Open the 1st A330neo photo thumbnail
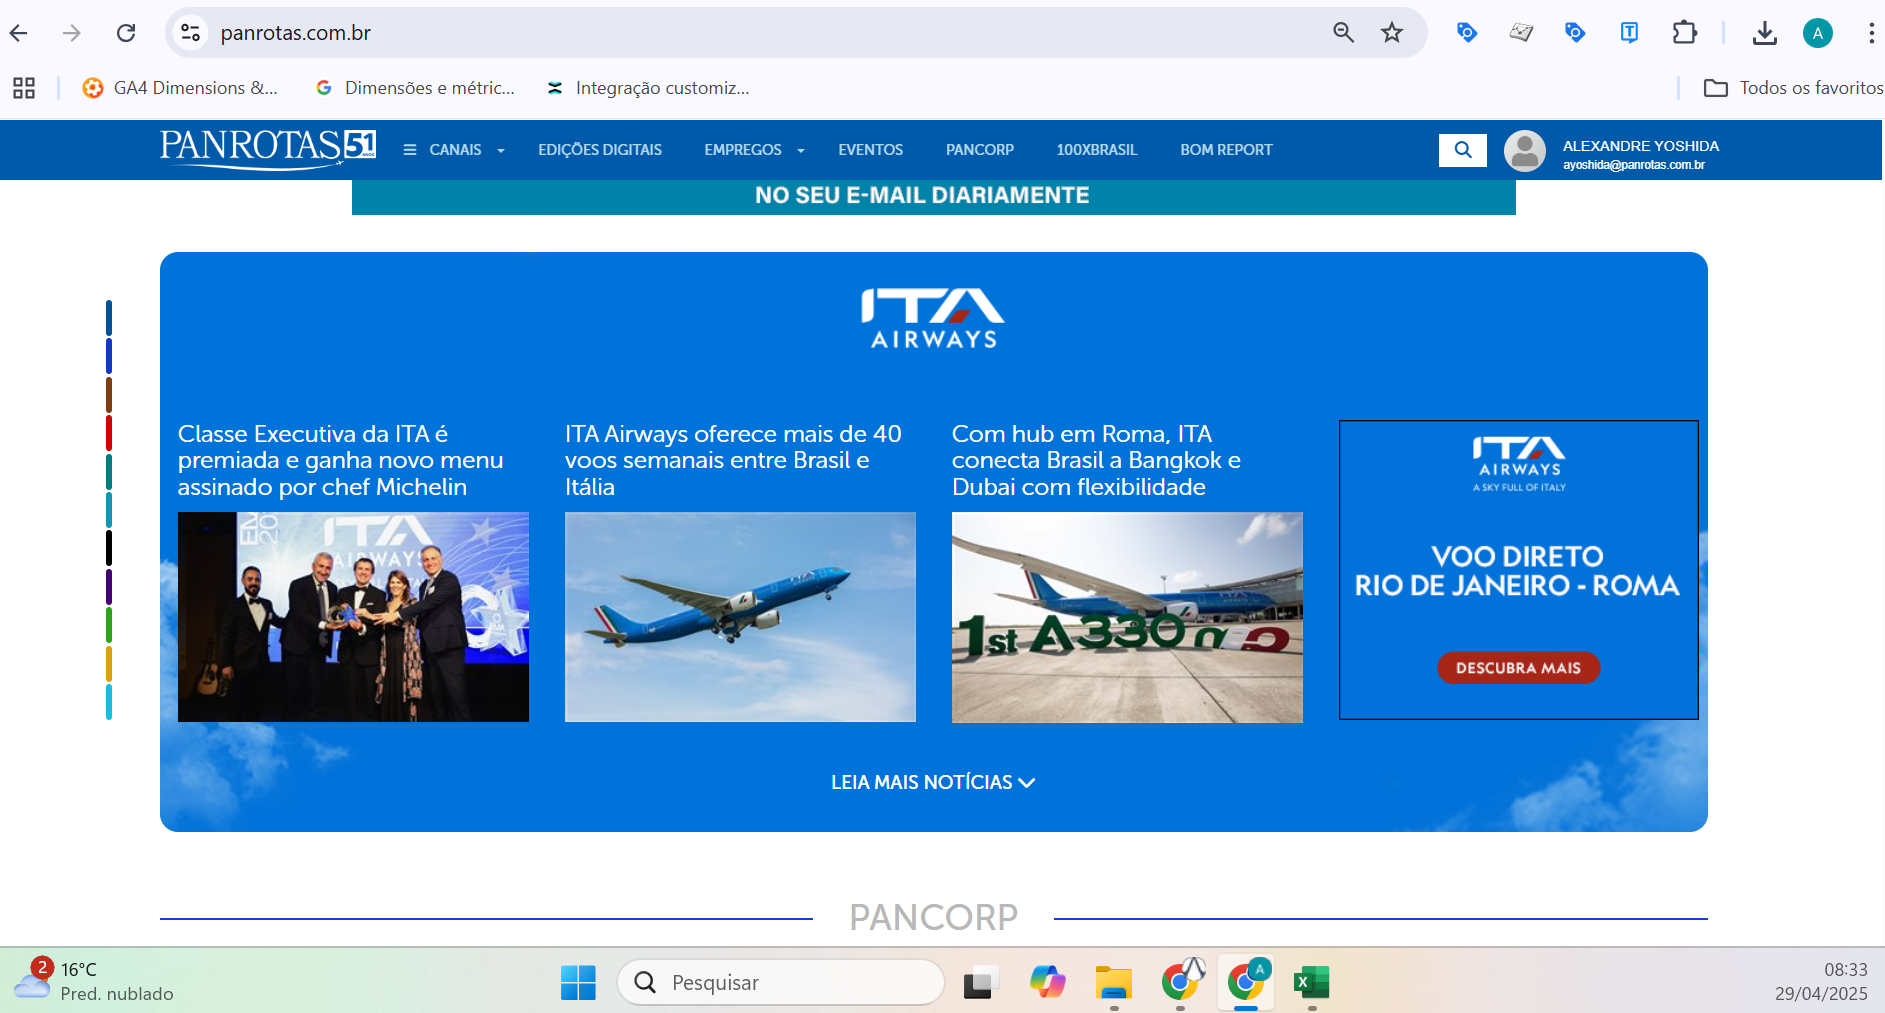 (x=1127, y=617)
